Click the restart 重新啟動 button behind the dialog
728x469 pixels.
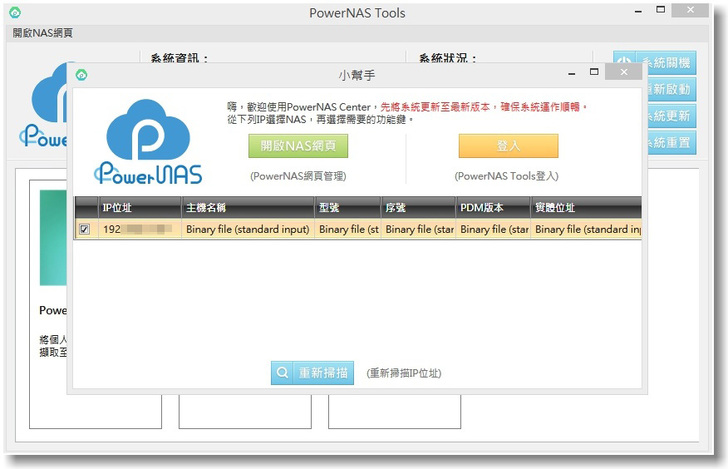click(671, 90)
